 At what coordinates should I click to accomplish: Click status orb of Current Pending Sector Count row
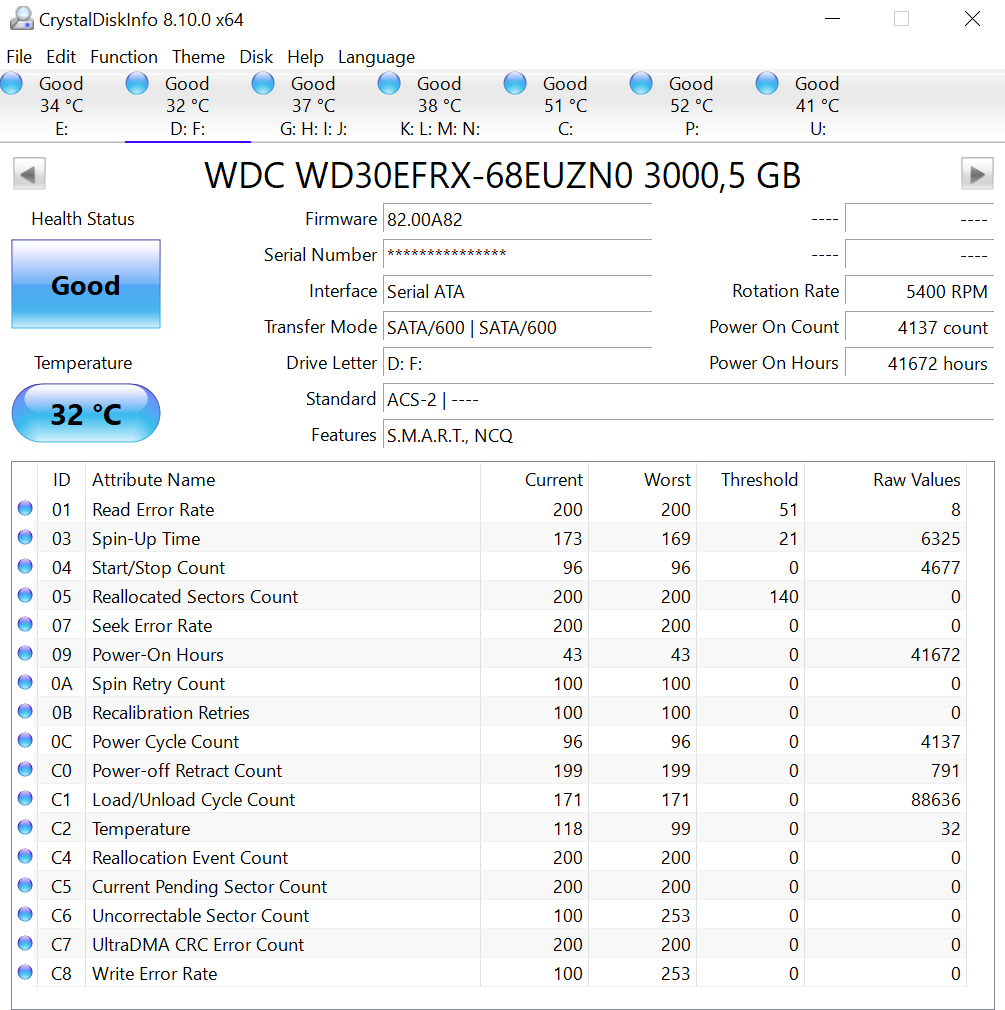pos(25,885)
